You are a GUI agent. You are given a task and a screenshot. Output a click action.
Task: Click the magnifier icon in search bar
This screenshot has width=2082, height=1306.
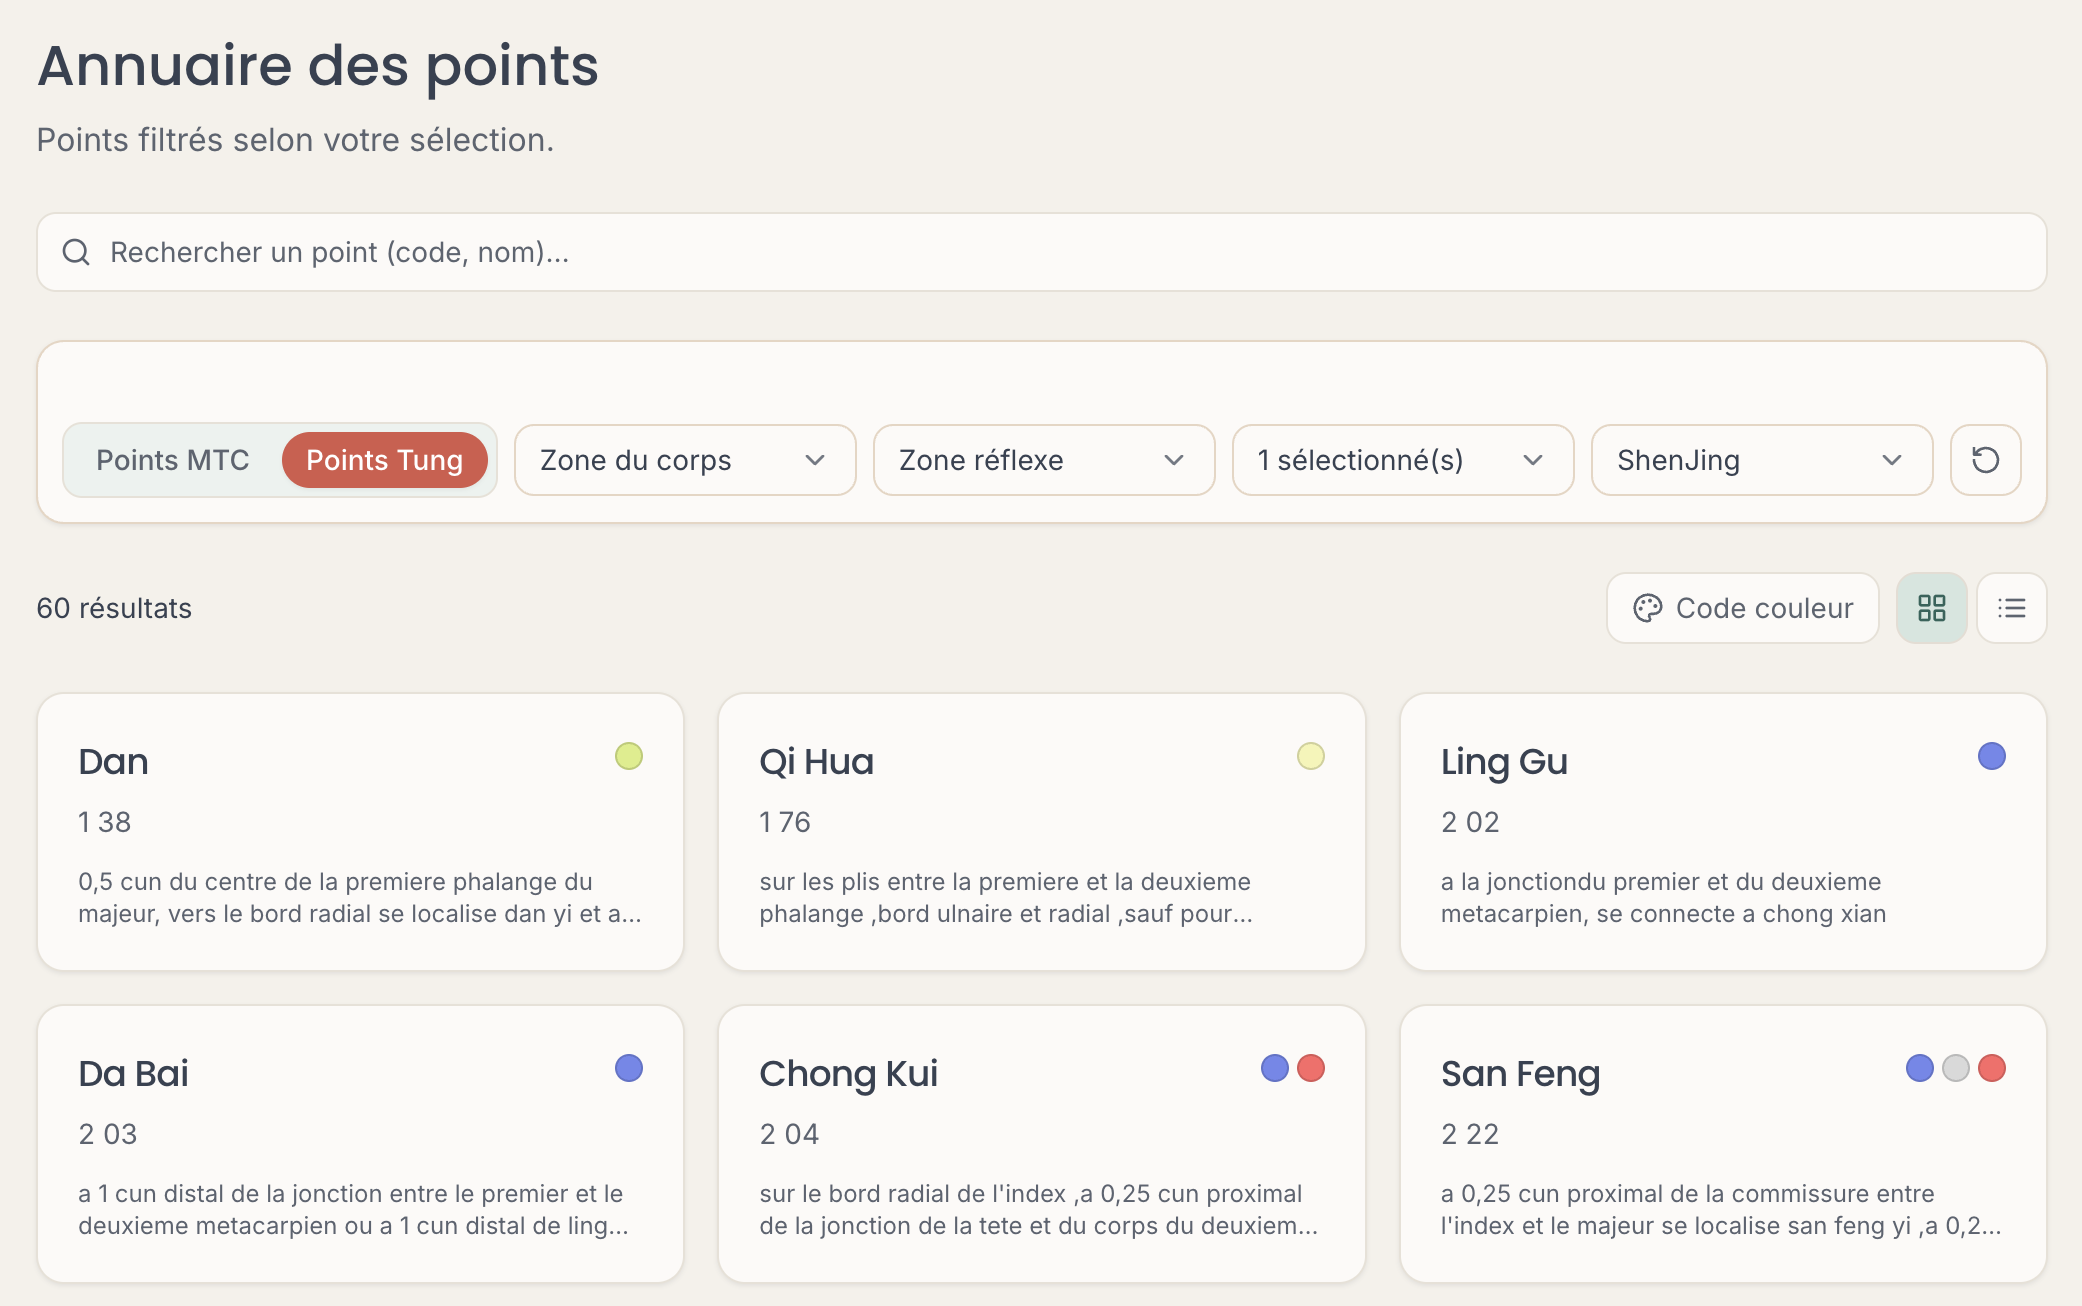(77, 252)
